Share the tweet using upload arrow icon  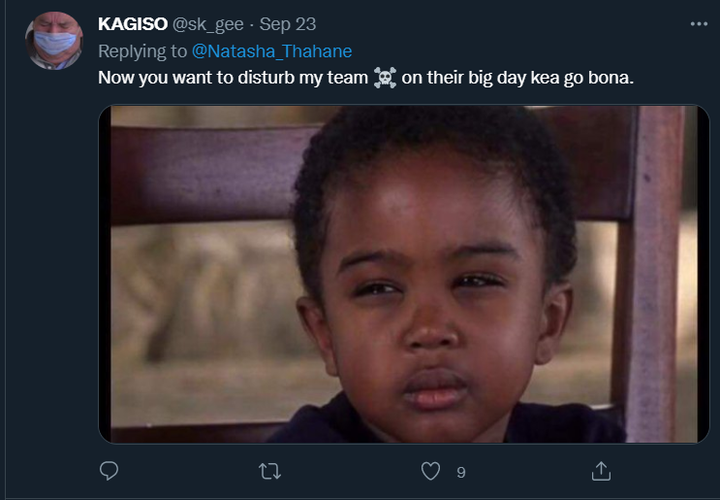coord(601,471)
